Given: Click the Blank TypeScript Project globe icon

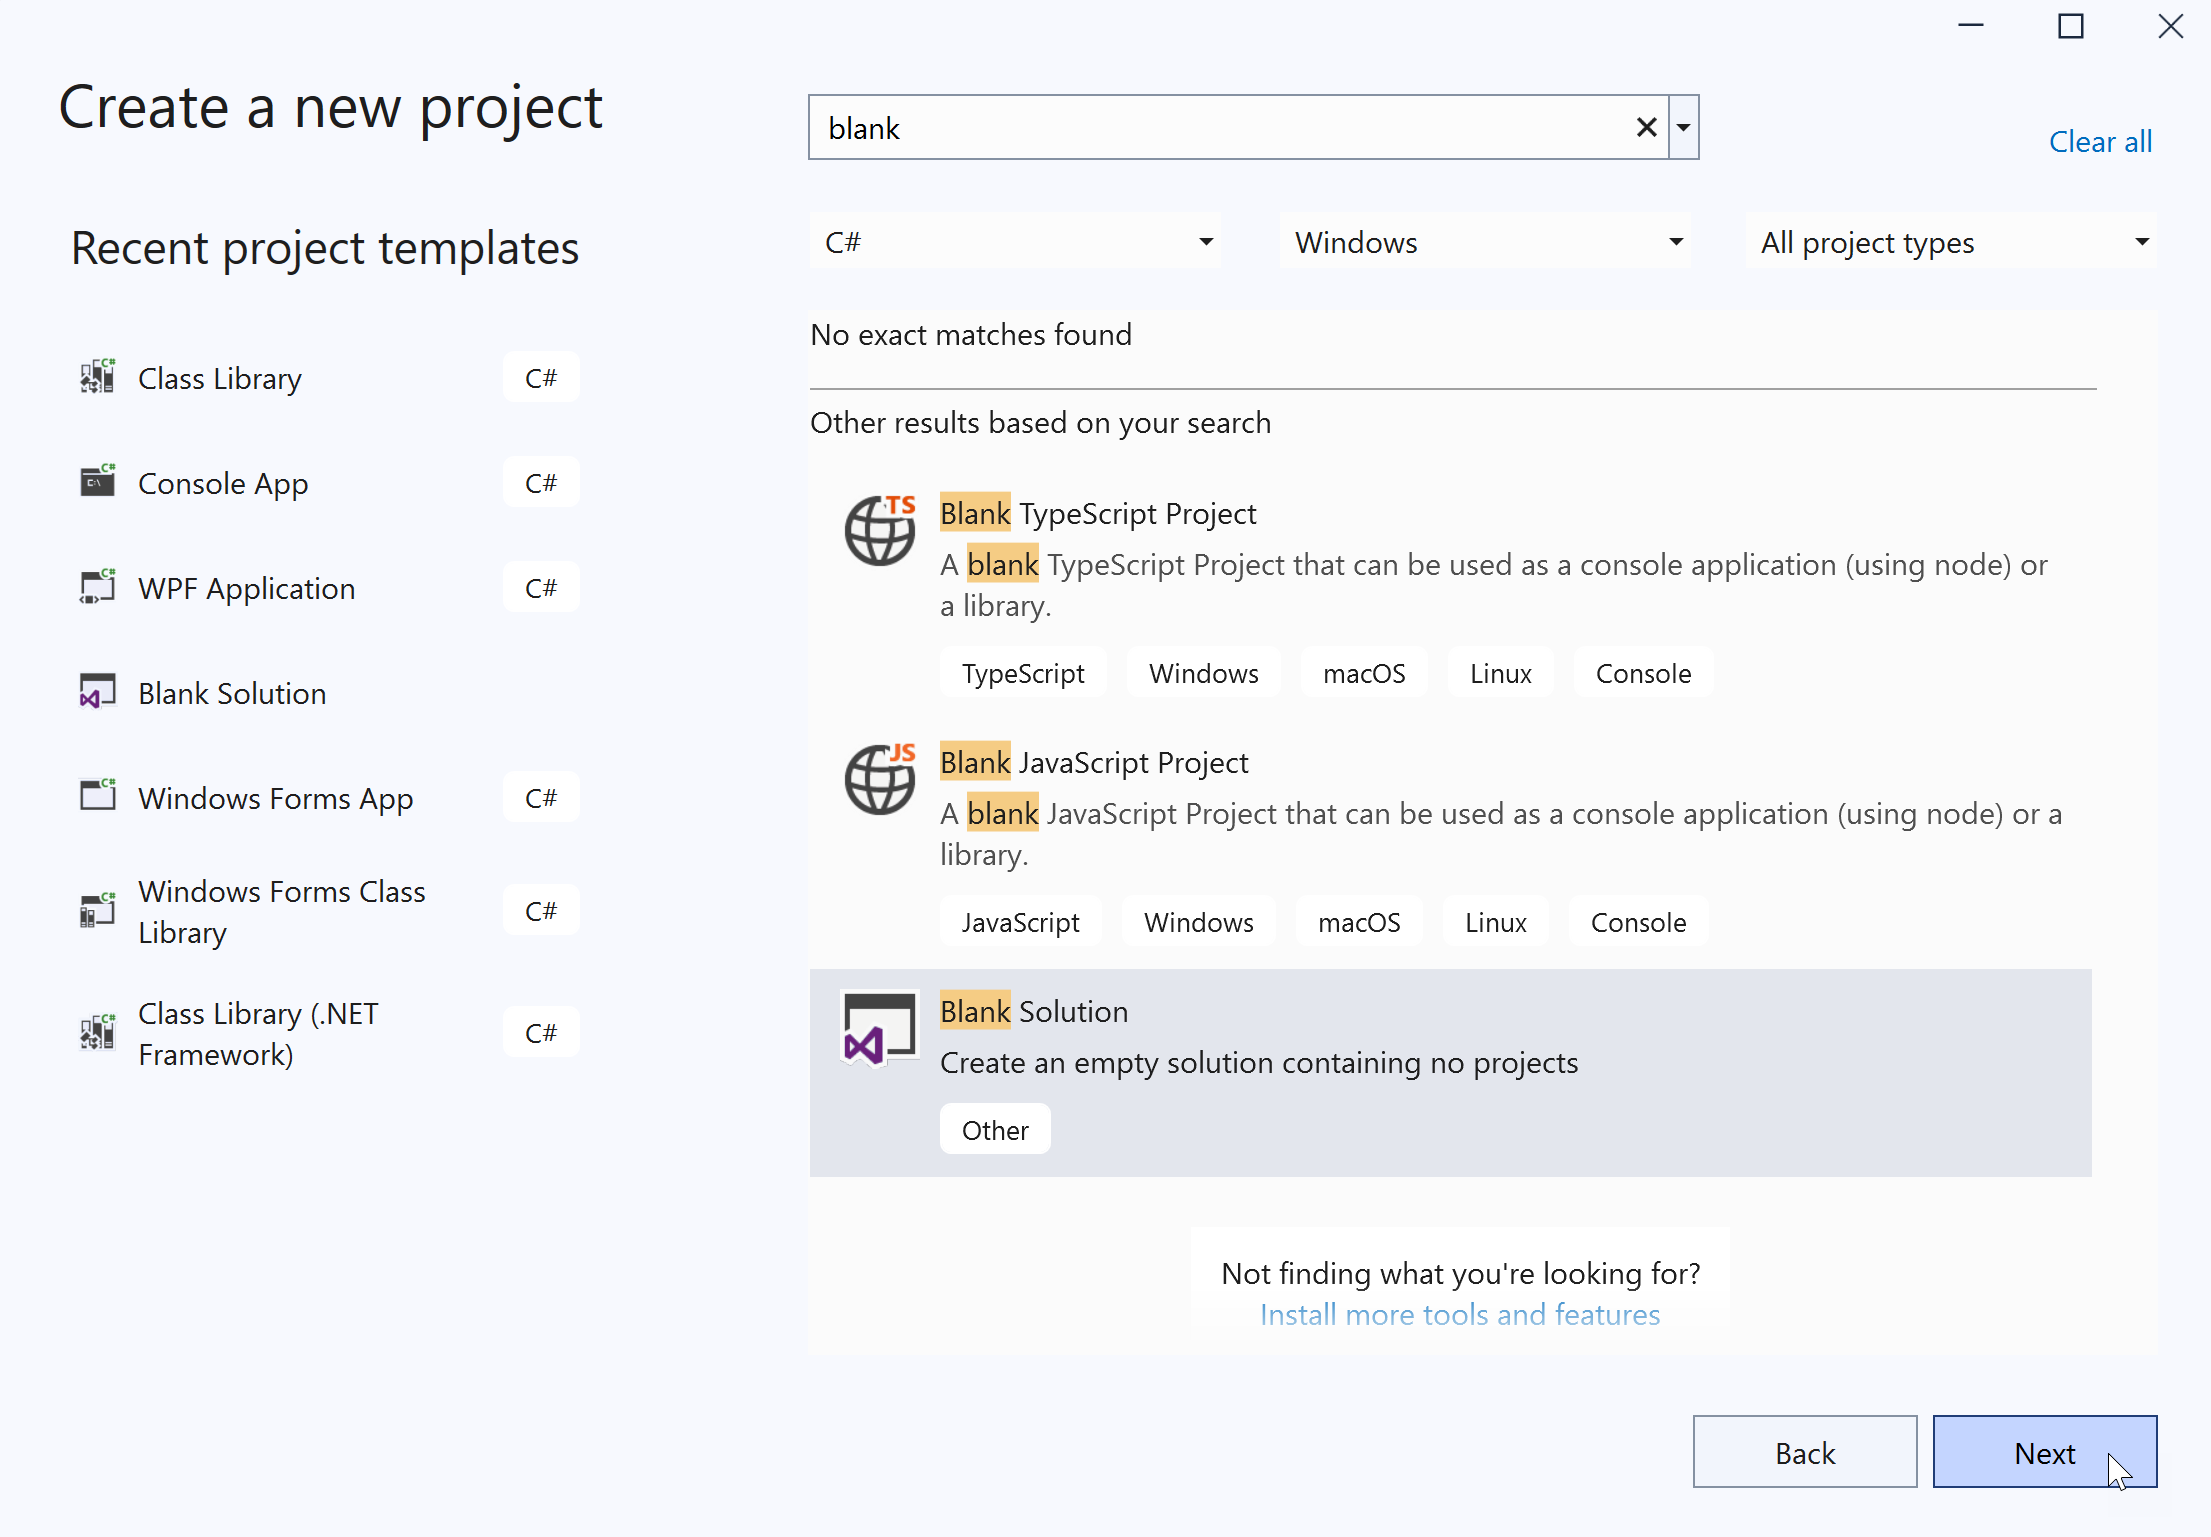Looking at the screenshot, I should coord(879,530).
